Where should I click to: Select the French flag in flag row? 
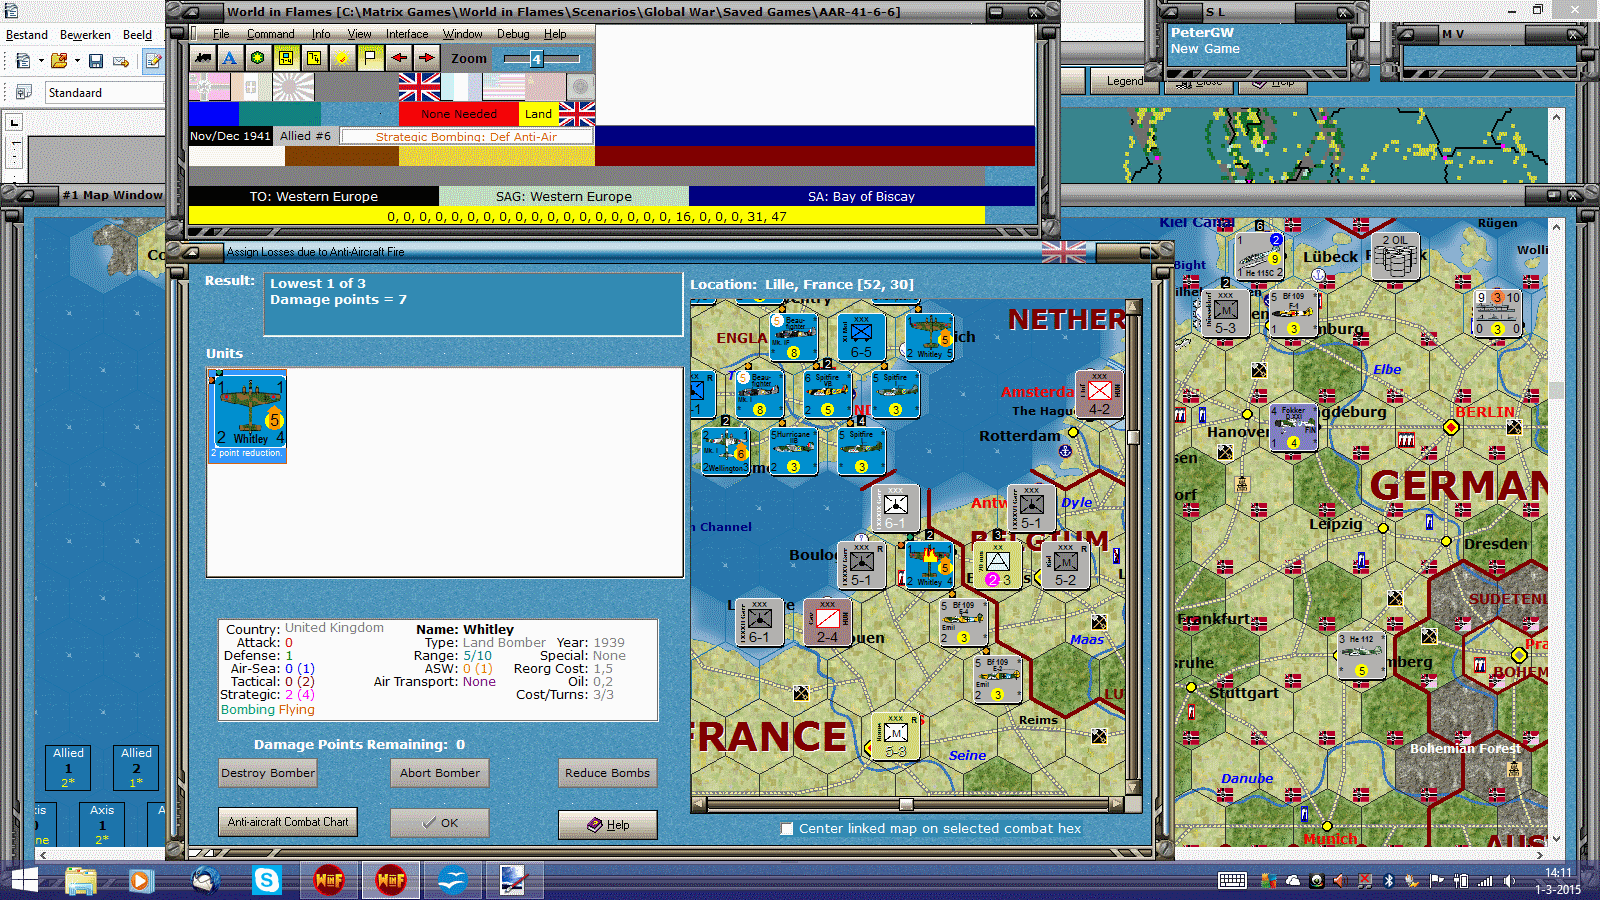point(461,87)
